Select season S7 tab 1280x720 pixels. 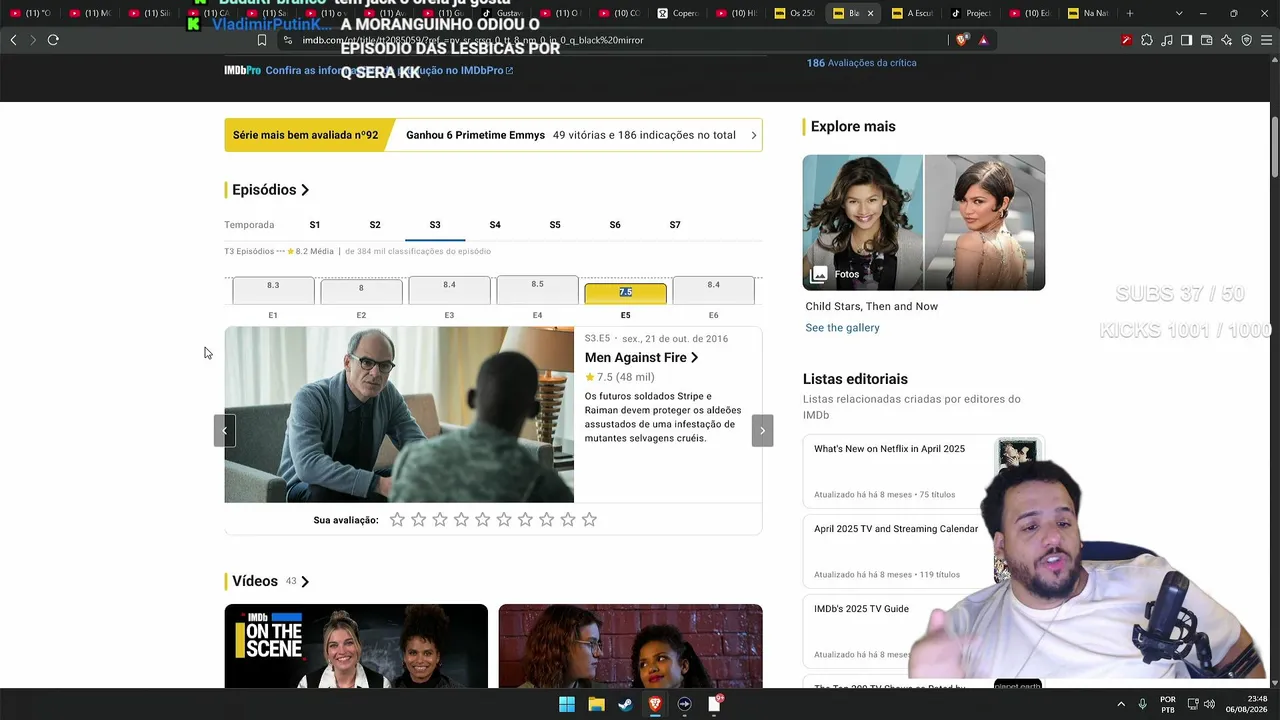click(x=675, y=225)
